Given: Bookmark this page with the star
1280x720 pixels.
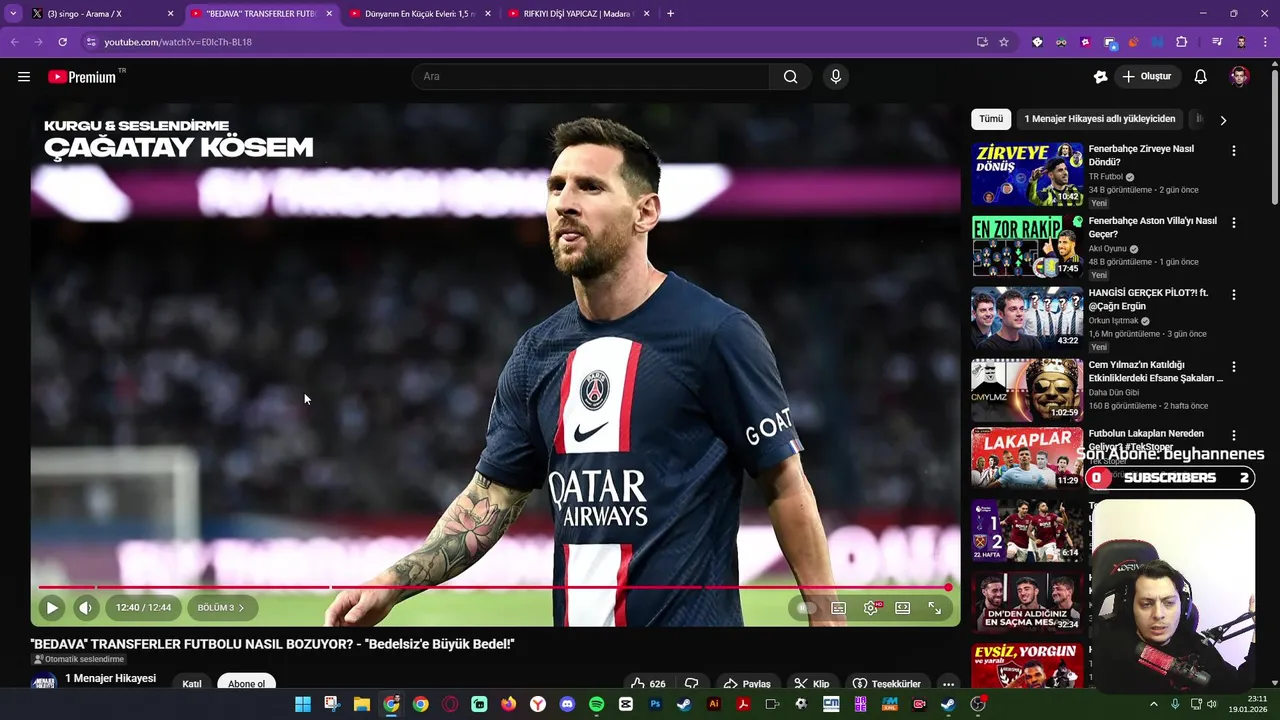Looking at the screenshot, I should tap(1004, 42).
